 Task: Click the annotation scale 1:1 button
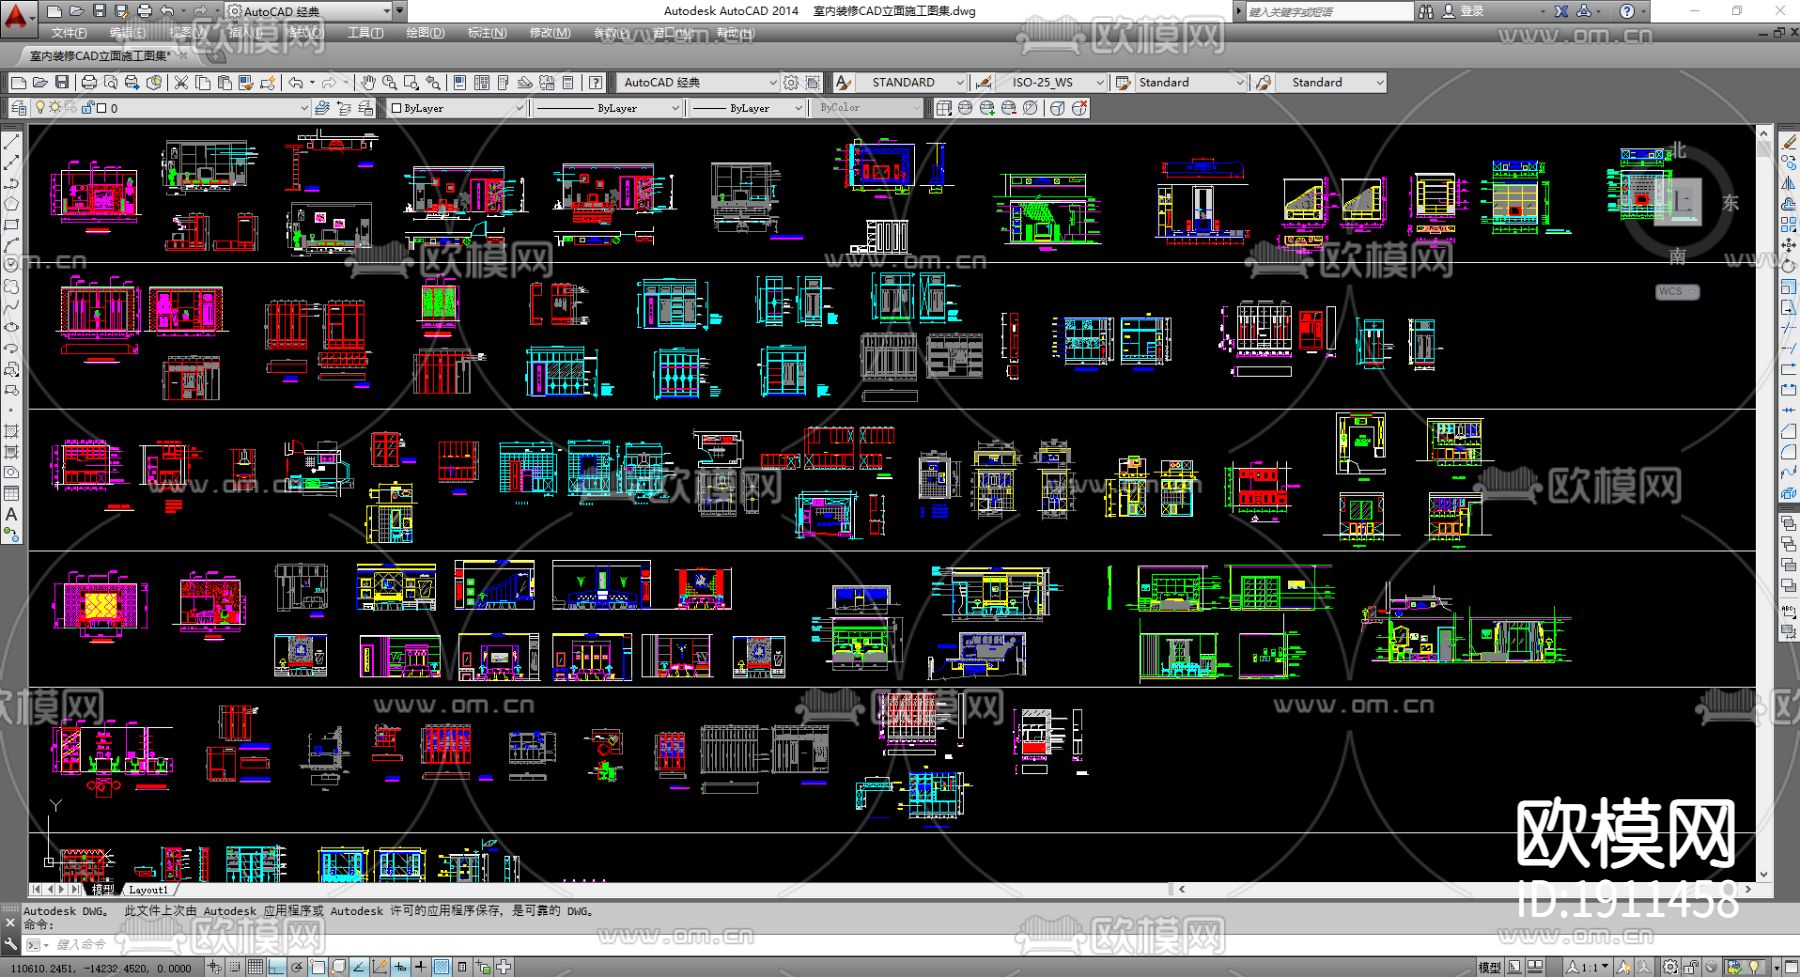point(1587,967)
